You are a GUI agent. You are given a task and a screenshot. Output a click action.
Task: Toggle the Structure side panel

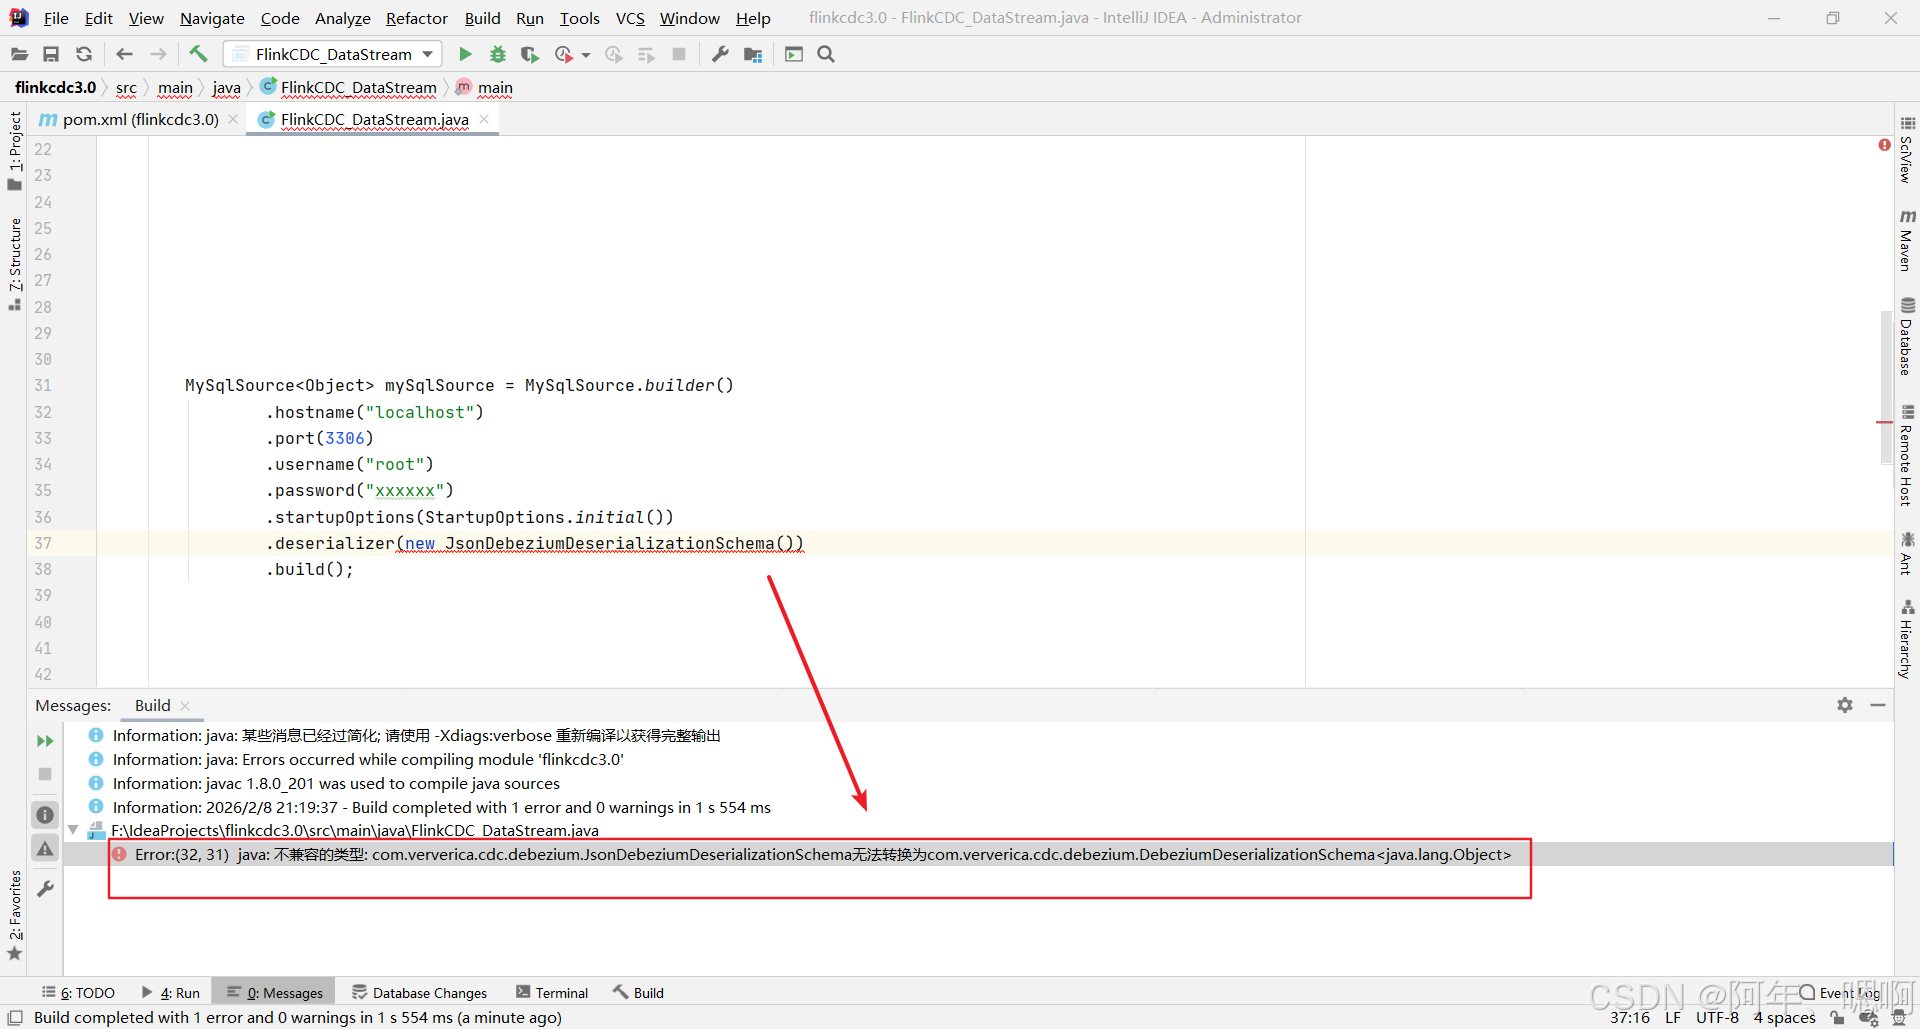pyautogui.click(x=15, y=264)
